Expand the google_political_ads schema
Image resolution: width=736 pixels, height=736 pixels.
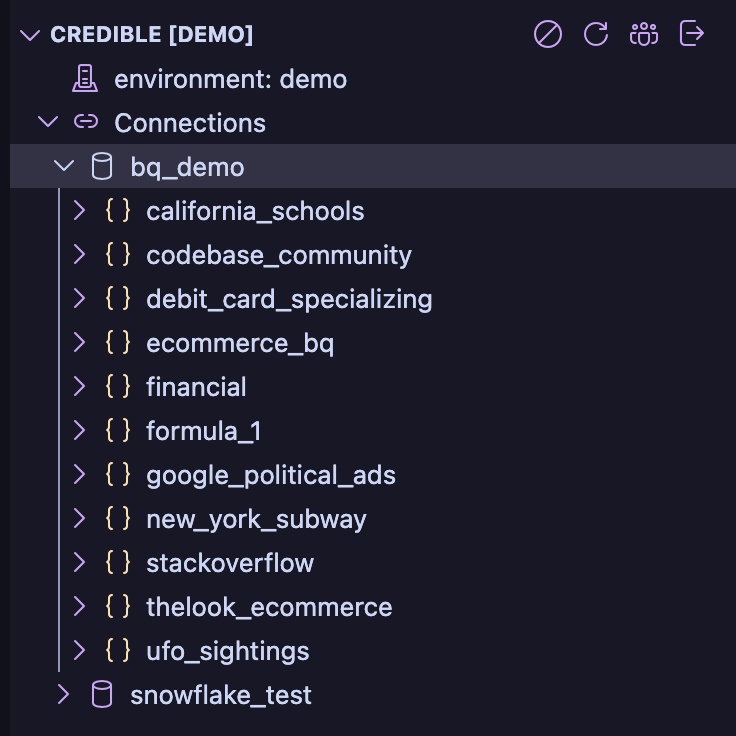[79, 474]
